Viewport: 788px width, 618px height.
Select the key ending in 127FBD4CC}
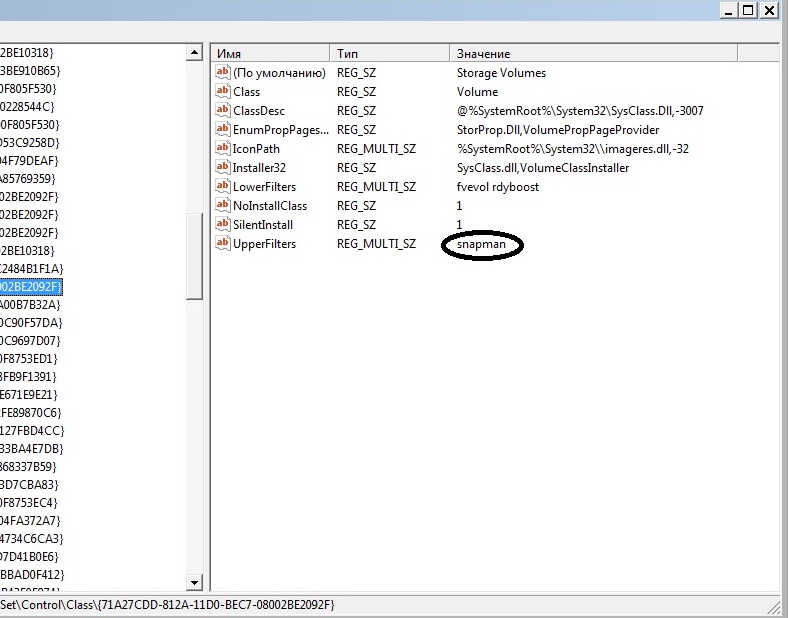click(30, 430)
